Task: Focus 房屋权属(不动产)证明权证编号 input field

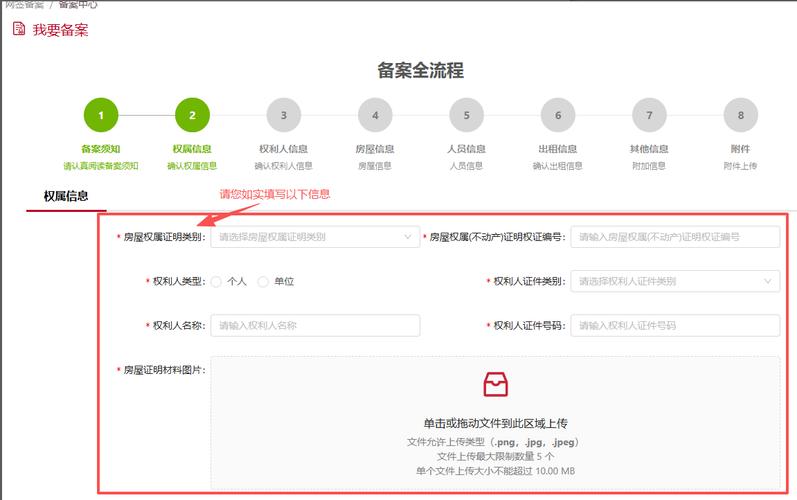Action: (675, 237)
